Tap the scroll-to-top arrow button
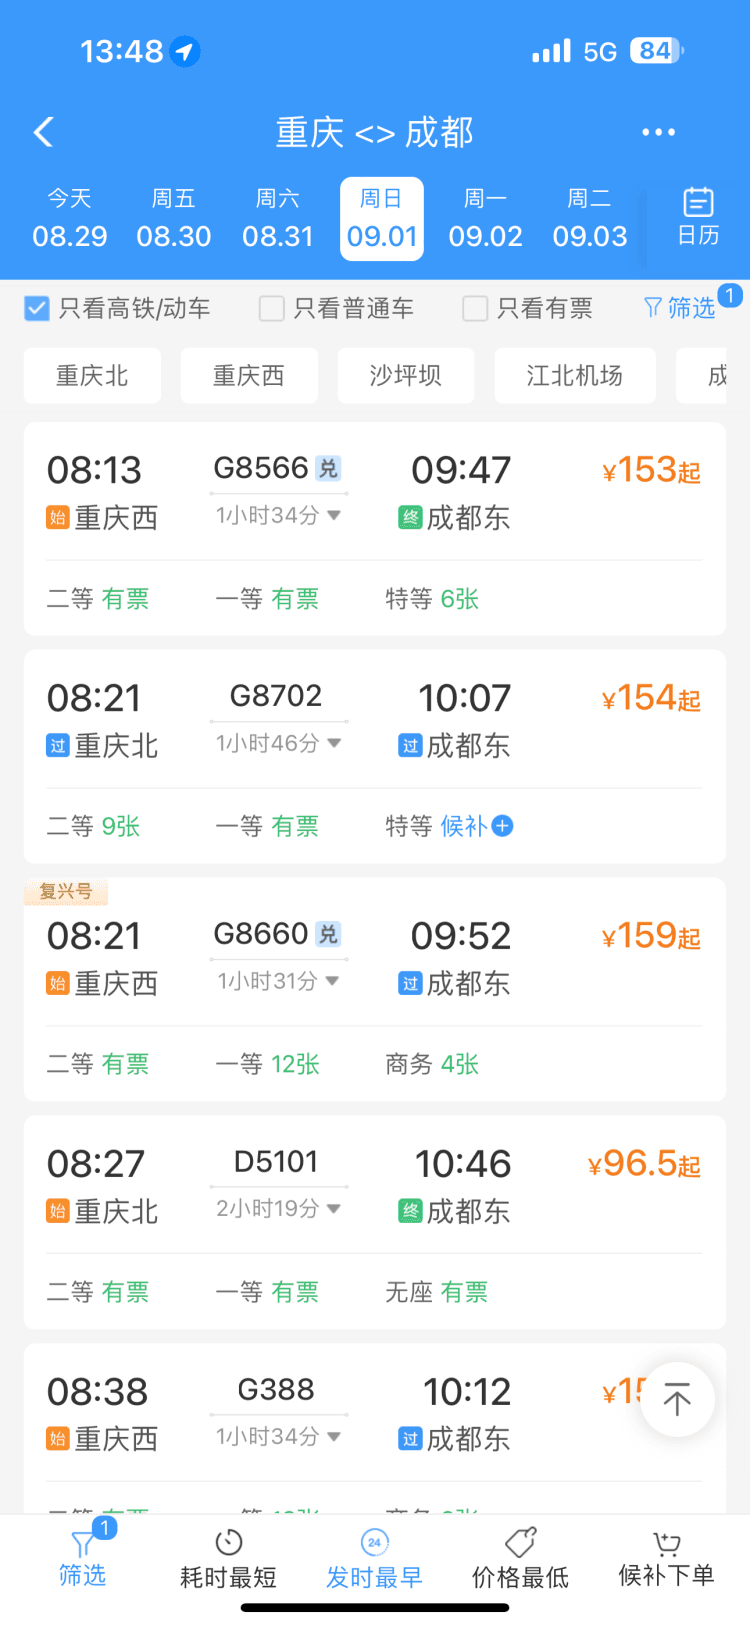Screen dimensions: 750x1626 pos(677,1399)
